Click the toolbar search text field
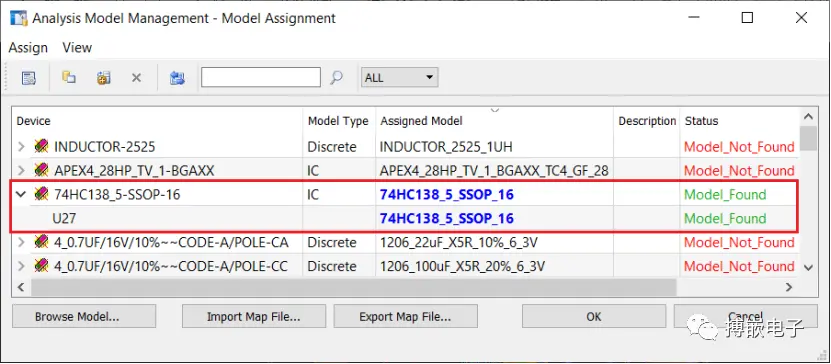This screenshot has height=364, width=831. tap(261, 77)
